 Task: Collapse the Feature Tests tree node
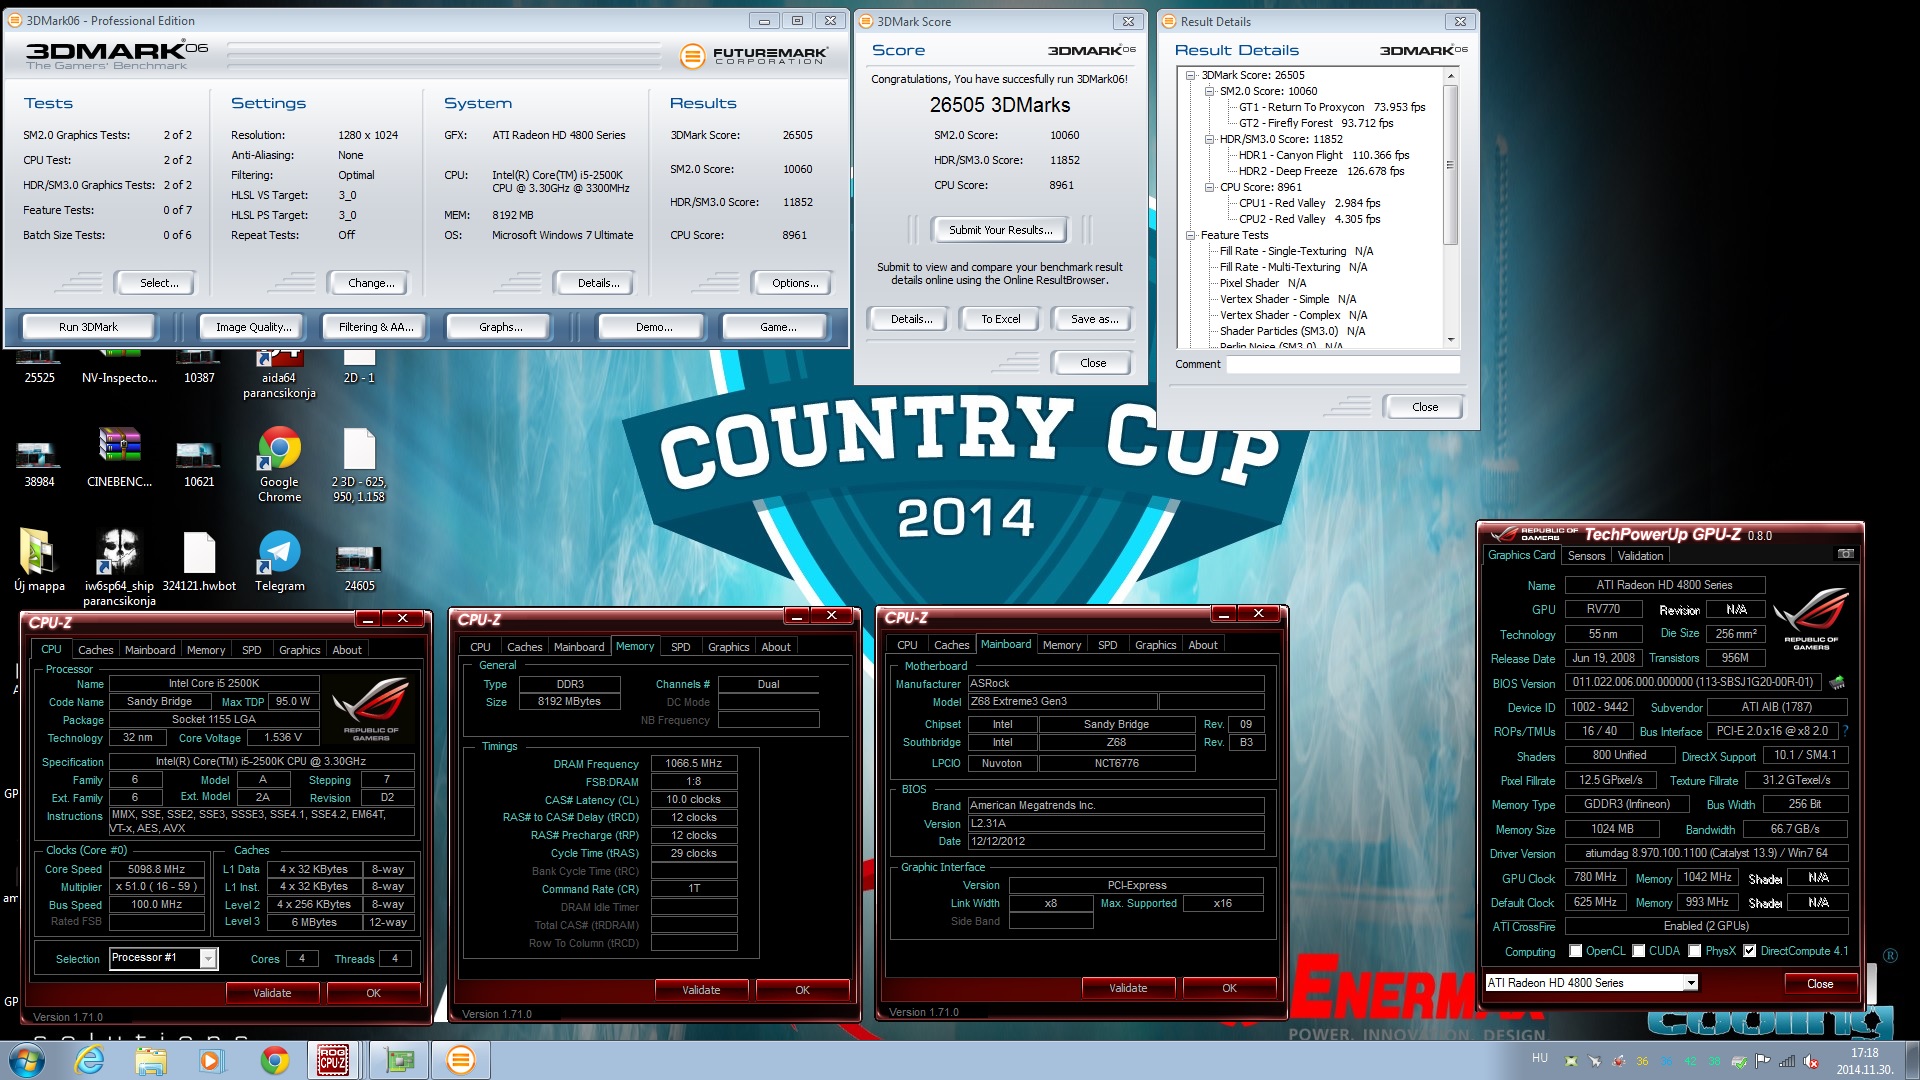(x=1190, y=235)
